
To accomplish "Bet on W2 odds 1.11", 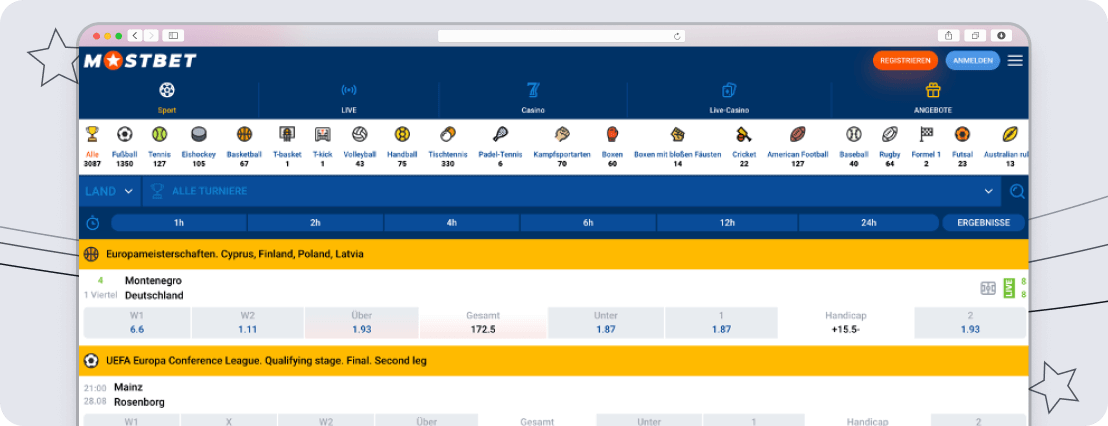I will click(x=247, y=323).
